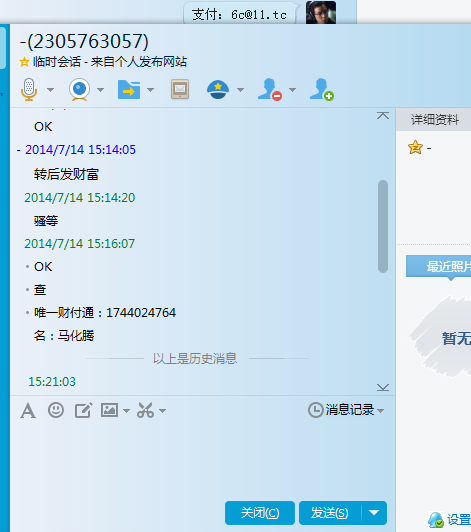Image resolution: width=471 pixels, height=532 pixels.
Task: Click the timestamp 15:21:03
Action: pyautogui.click(x=52, y=382)
